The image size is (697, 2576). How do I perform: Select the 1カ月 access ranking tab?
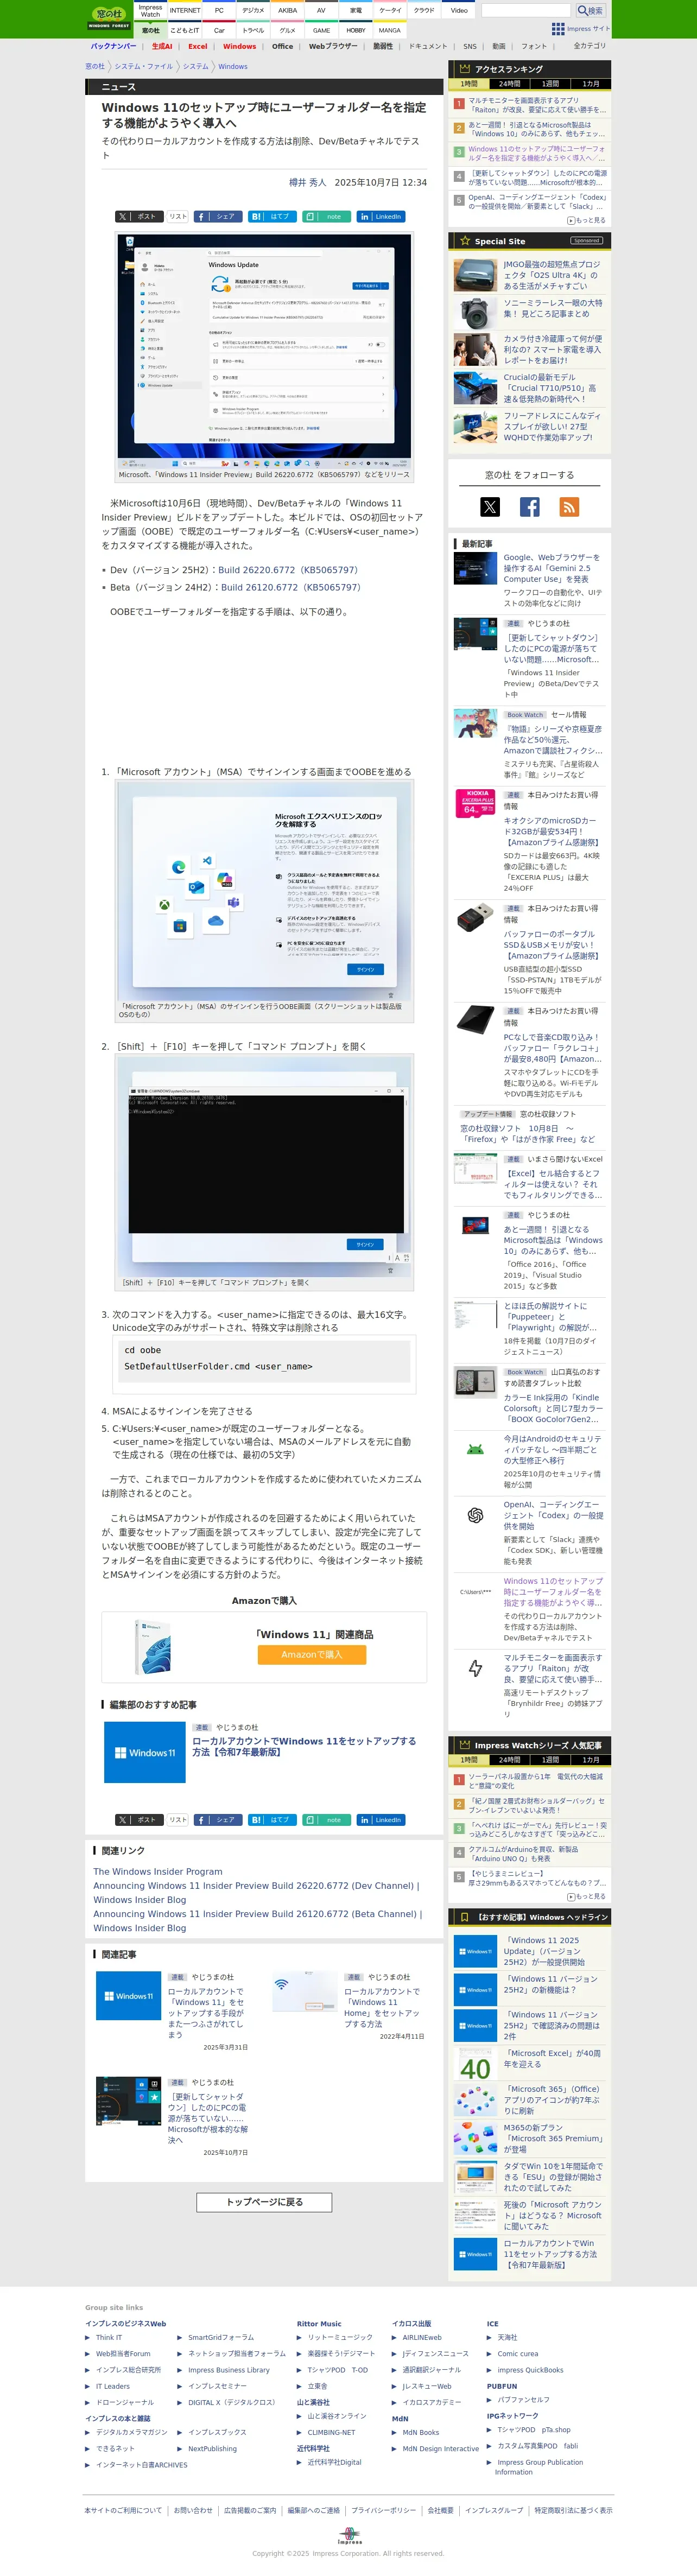coord(591,84)
